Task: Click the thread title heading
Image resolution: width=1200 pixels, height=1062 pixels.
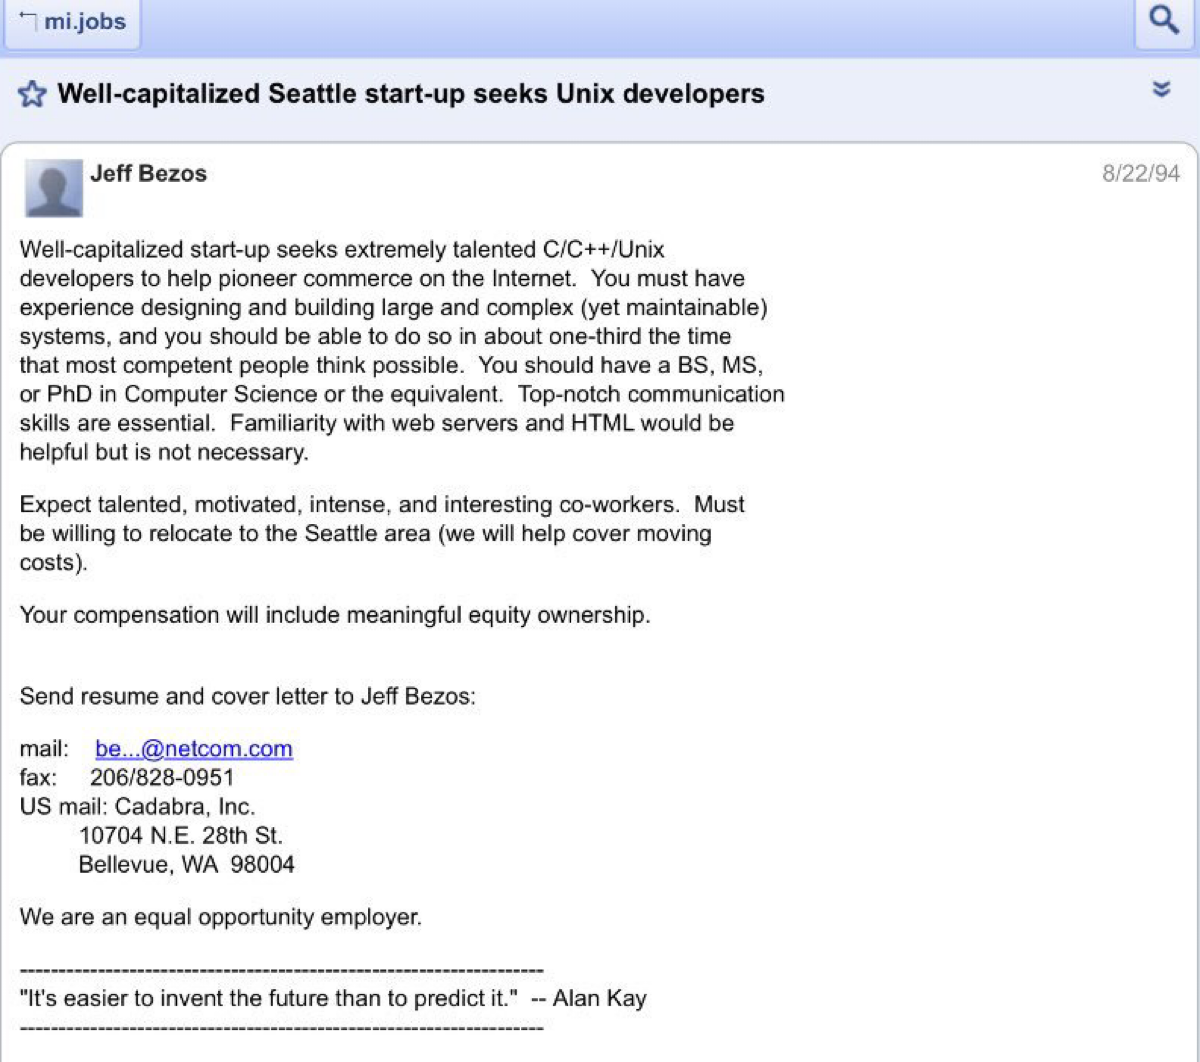Action: pyautogui.click(x=410, y=94)
